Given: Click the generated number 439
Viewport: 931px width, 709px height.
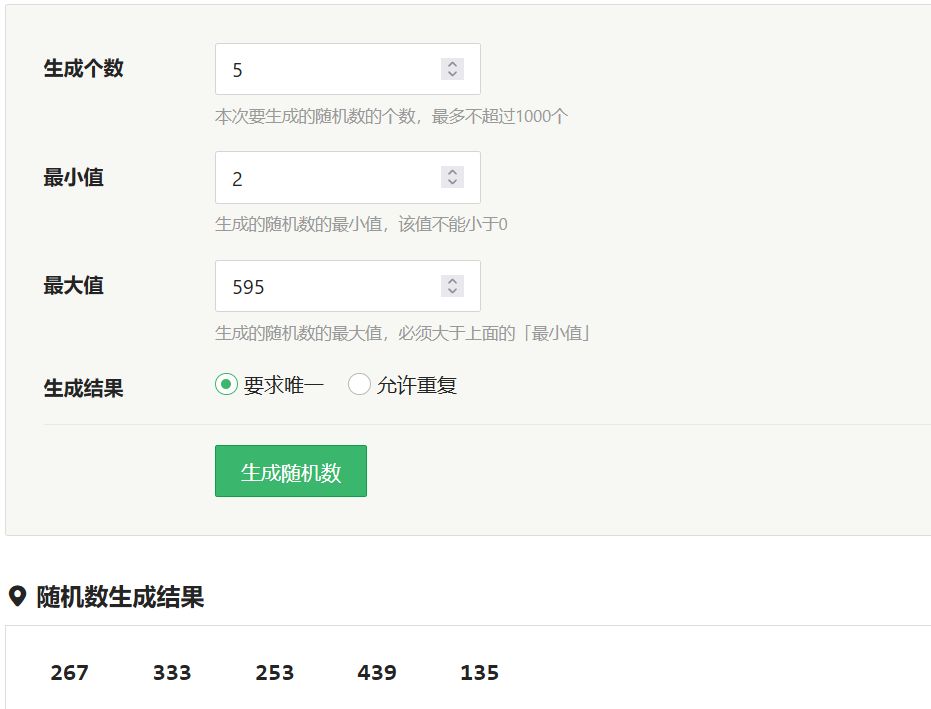Looking at the screenshot, I should [x=377, y=673].
